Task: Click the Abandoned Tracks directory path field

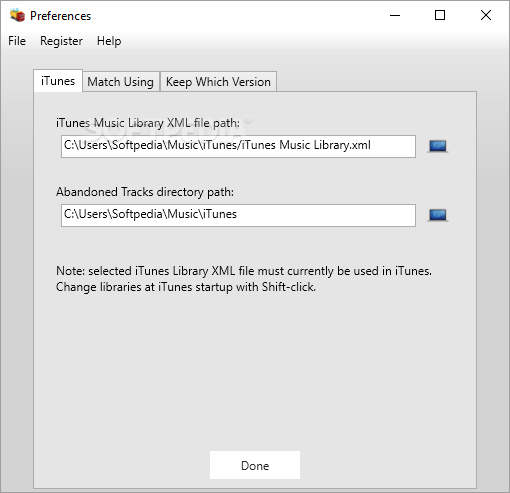Action: pos(238,215)
